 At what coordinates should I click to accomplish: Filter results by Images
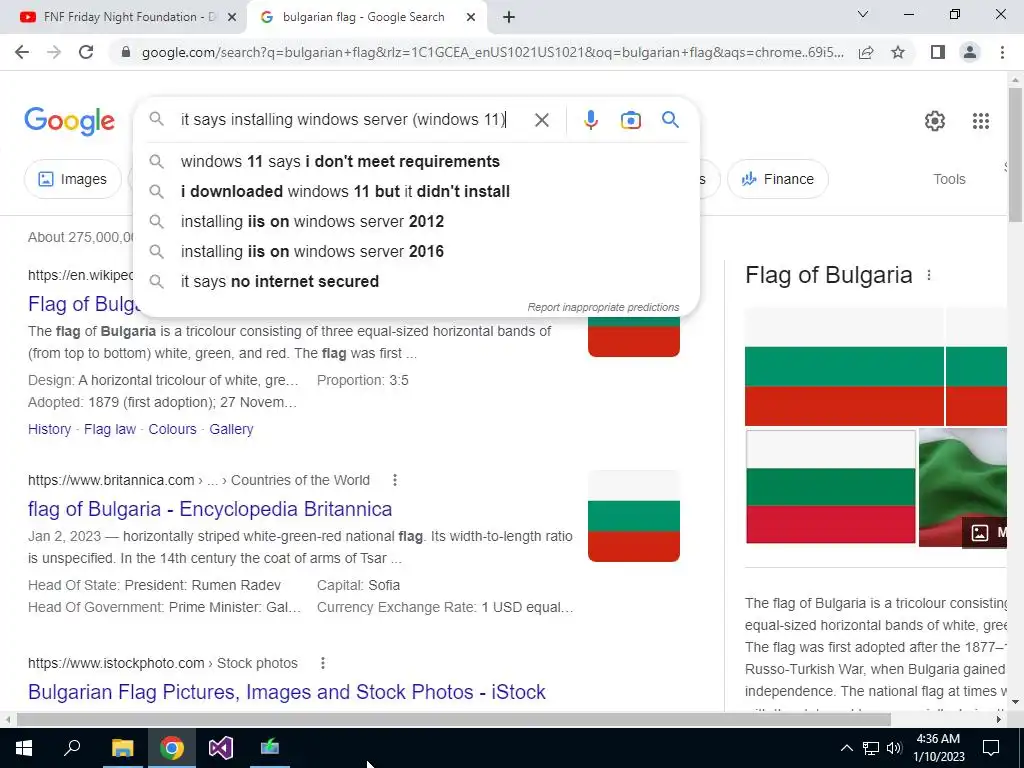coord(72,179)
